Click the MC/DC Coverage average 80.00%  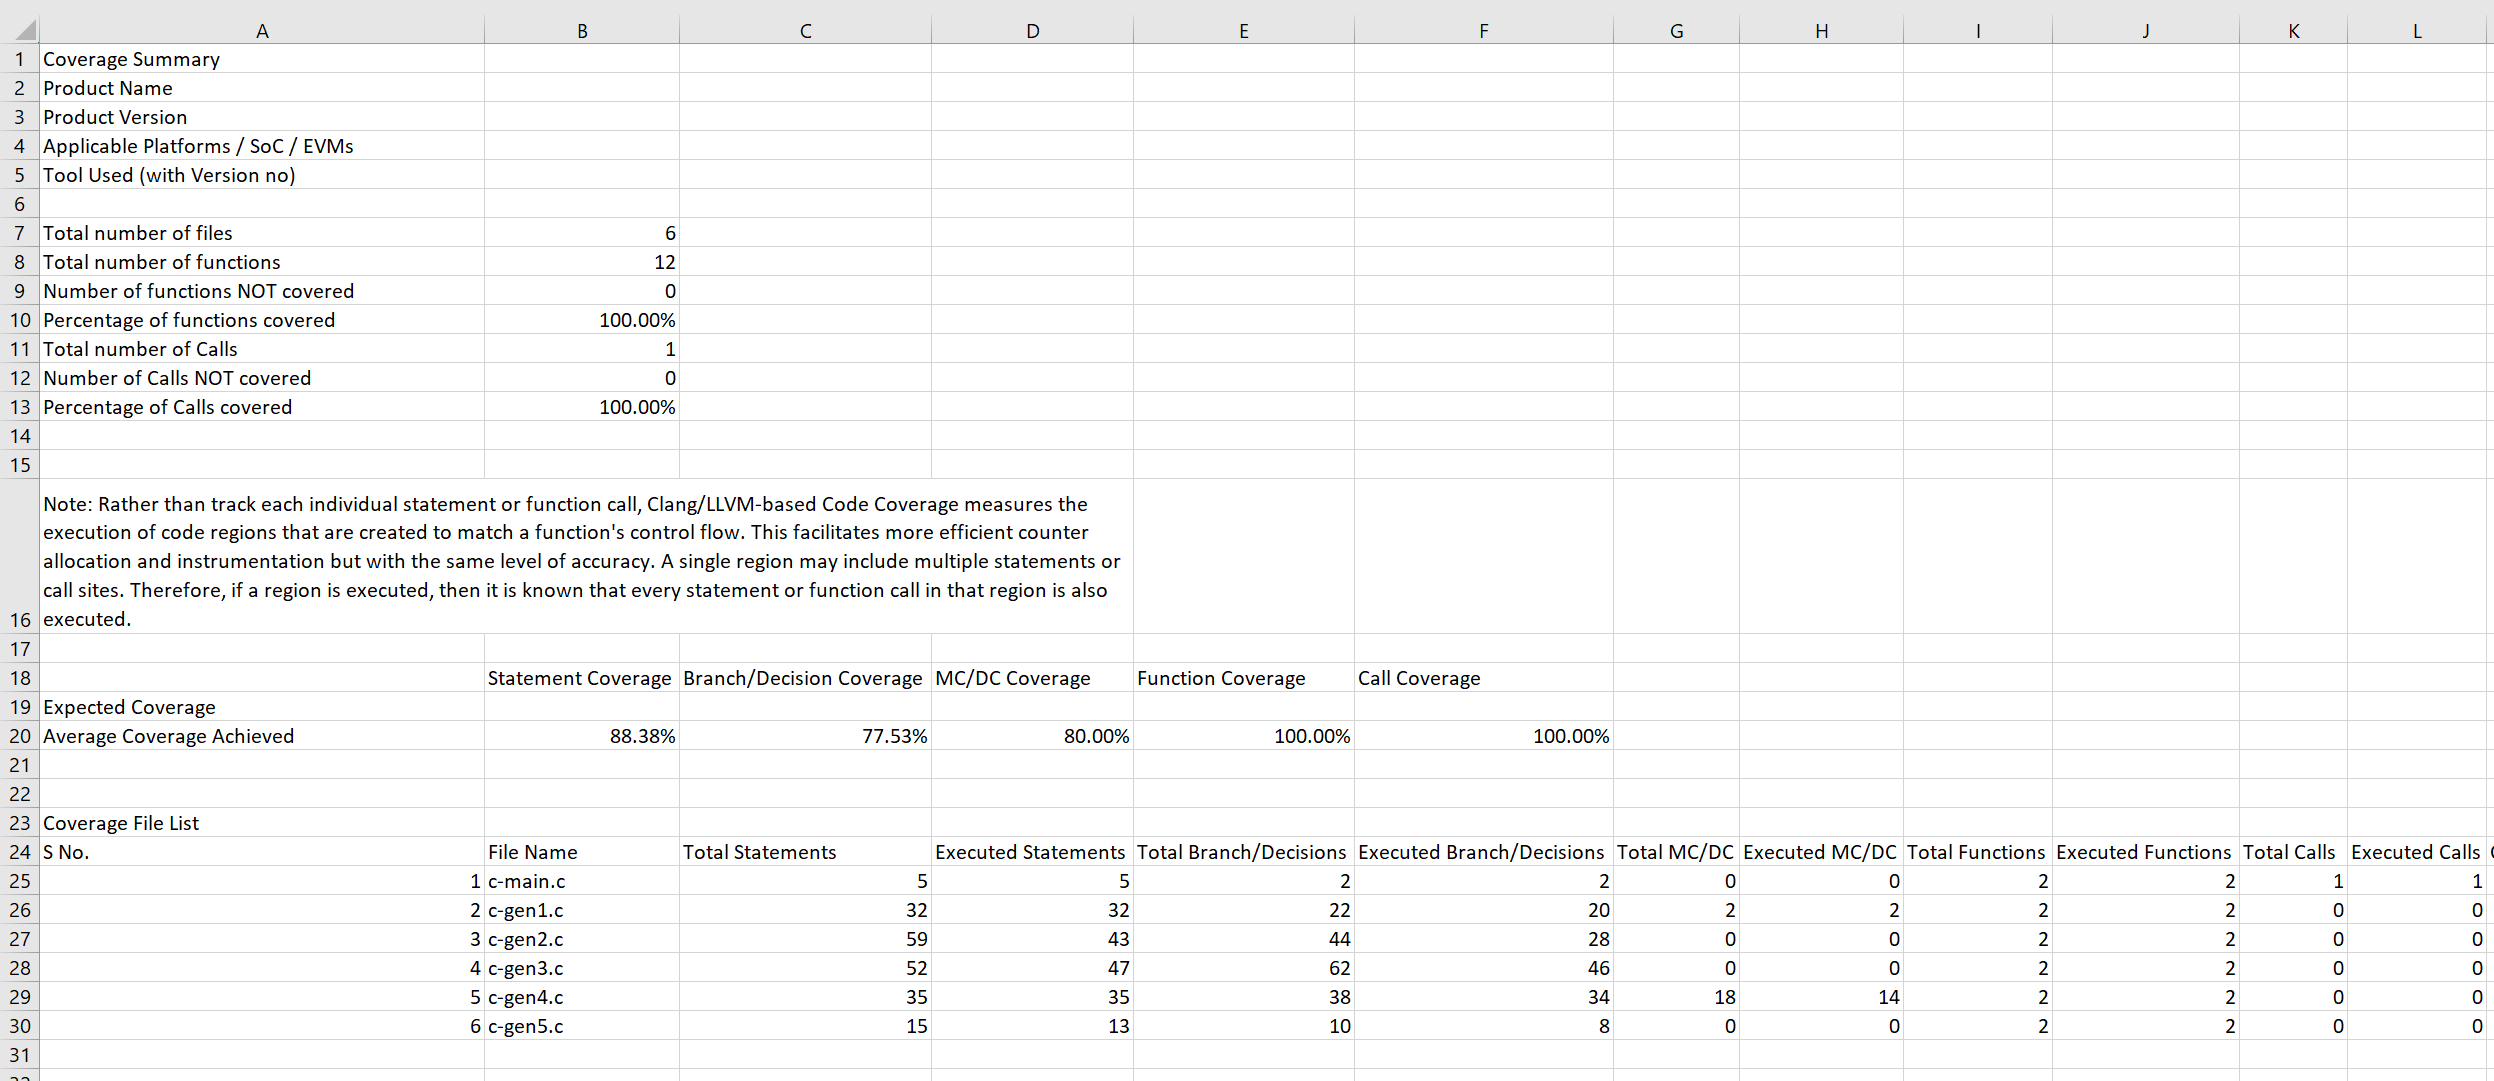(1095, 736)
